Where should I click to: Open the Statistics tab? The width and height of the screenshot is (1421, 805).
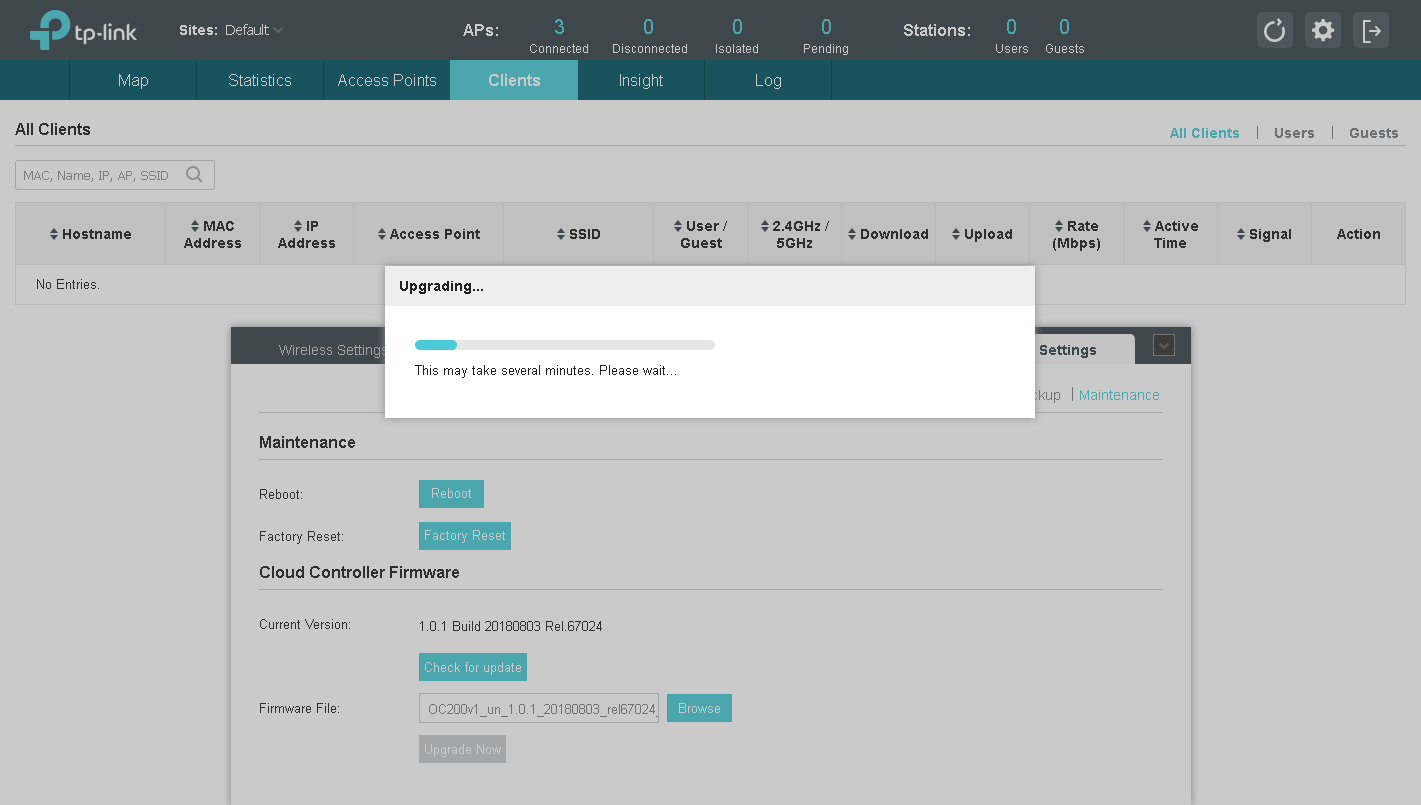[260, 80]
